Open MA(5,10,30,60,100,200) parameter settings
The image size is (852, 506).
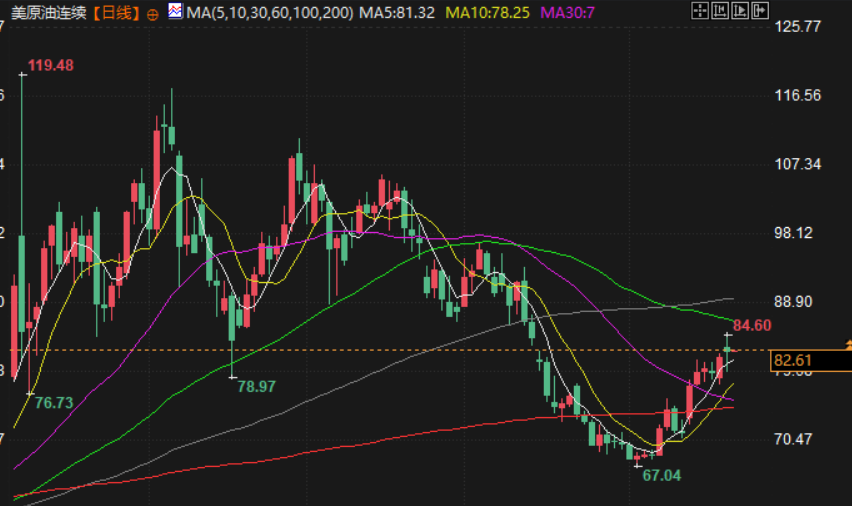[270, 12]
